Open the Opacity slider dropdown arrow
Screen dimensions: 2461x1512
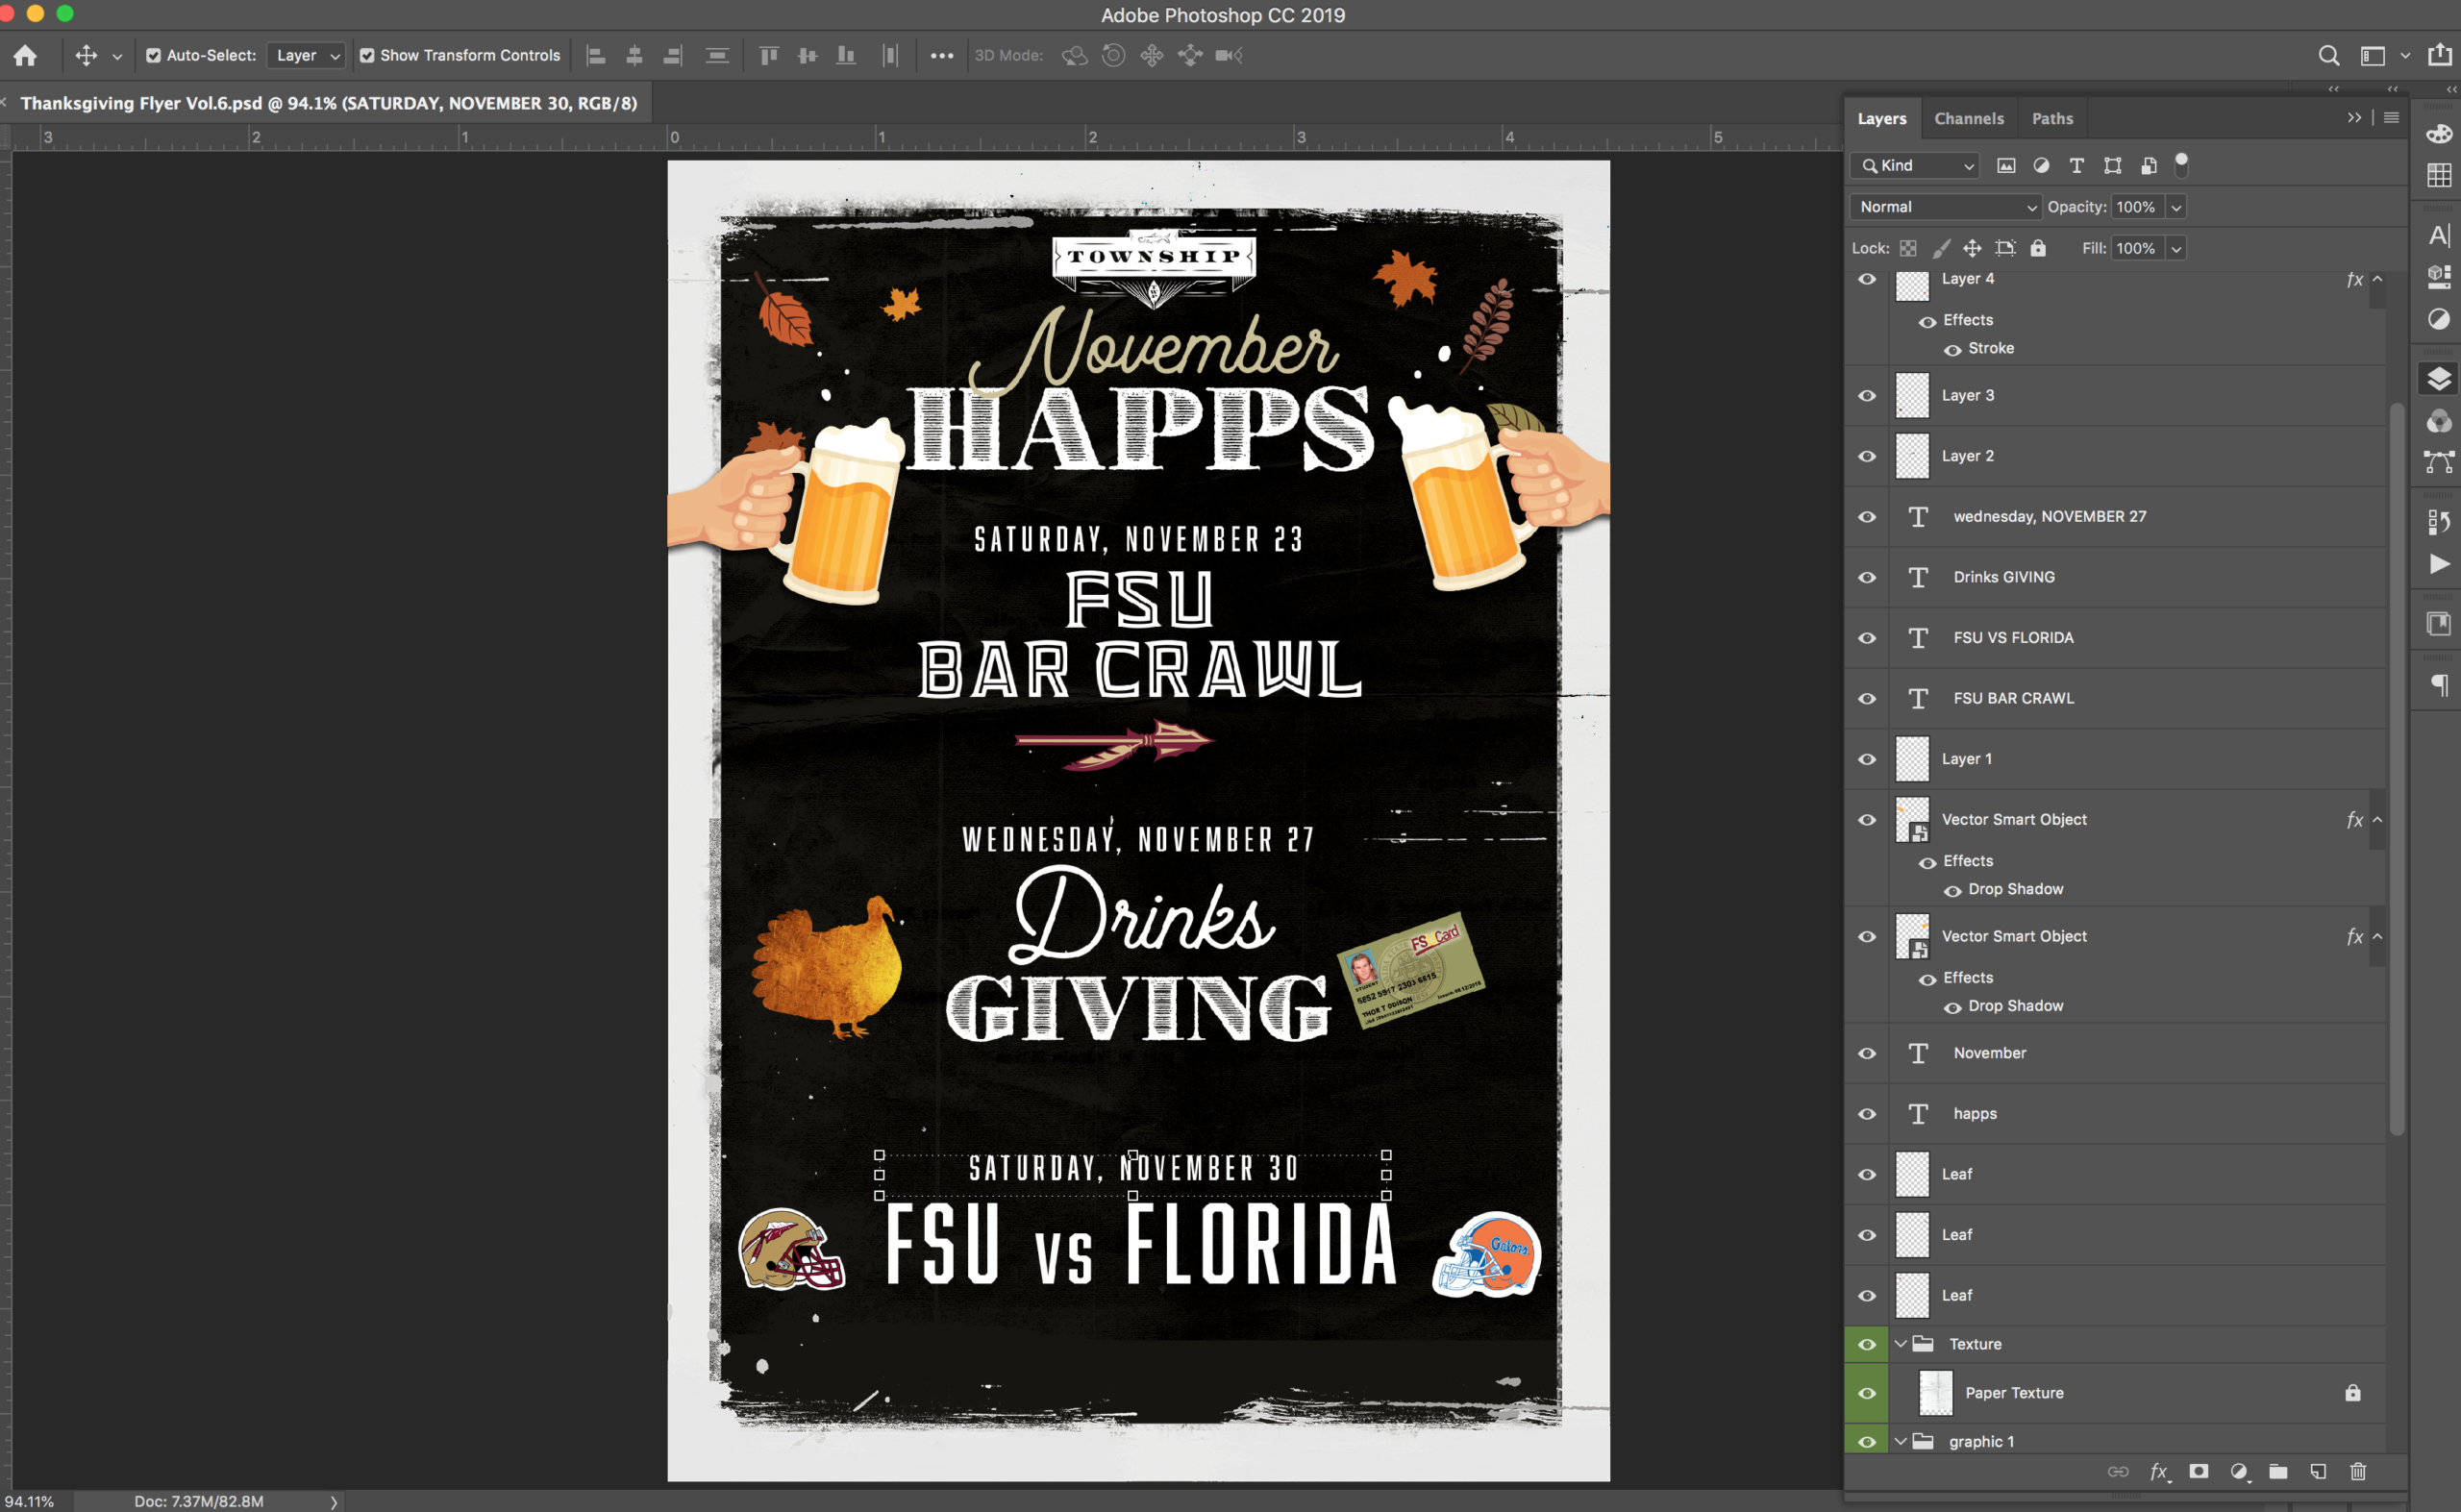pyautogui.click(x=2175, y=207)
